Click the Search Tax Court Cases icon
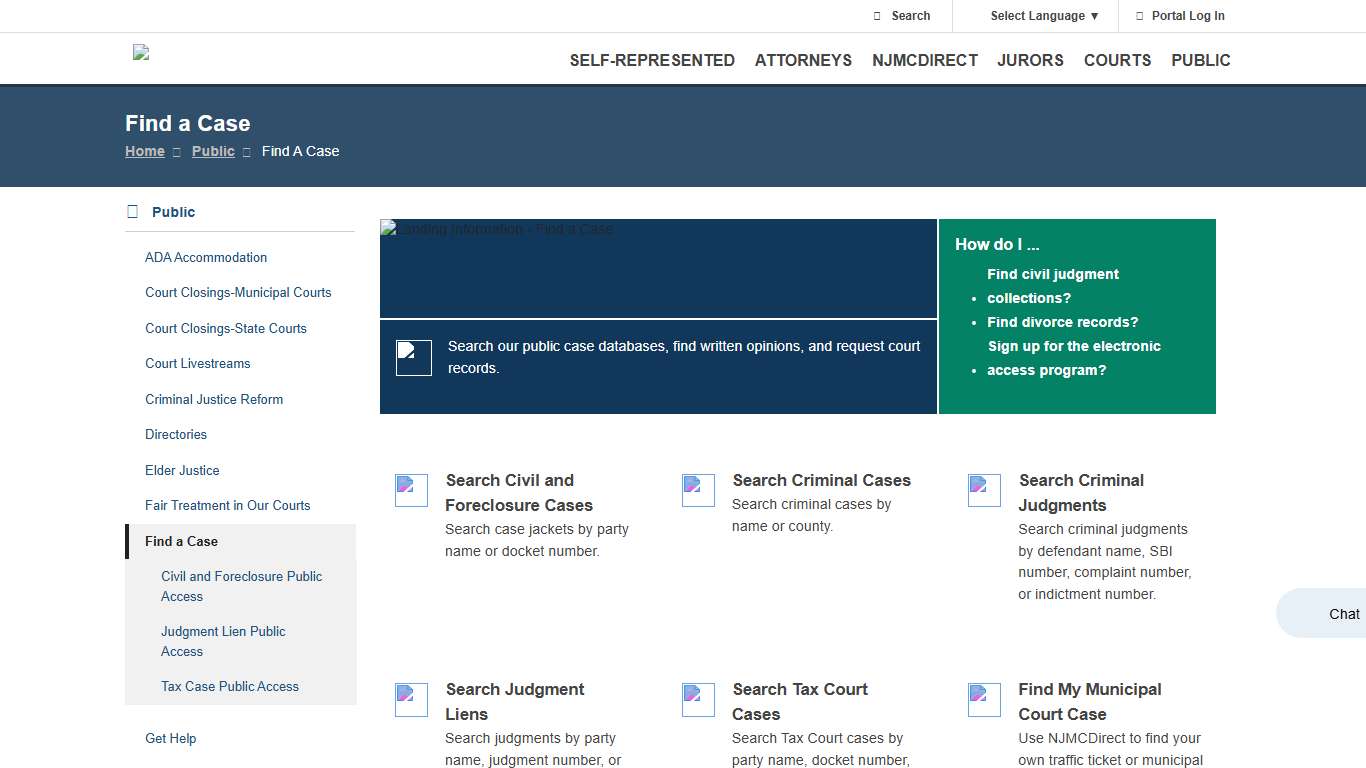Image resolution: width=1366 pixels, height=768 pixels. [698, 699]
